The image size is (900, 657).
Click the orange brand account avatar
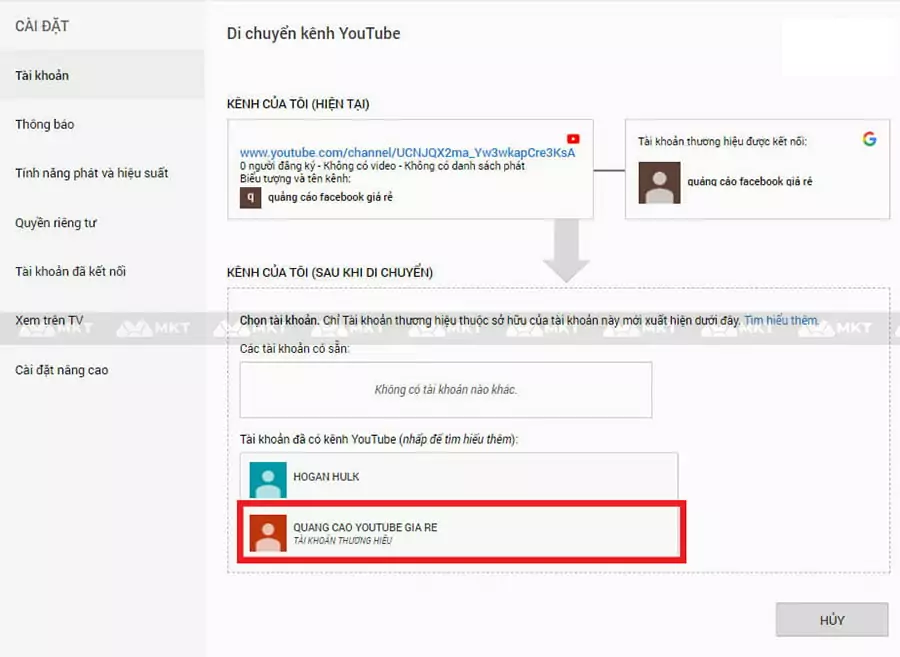(x=268, y=533)
